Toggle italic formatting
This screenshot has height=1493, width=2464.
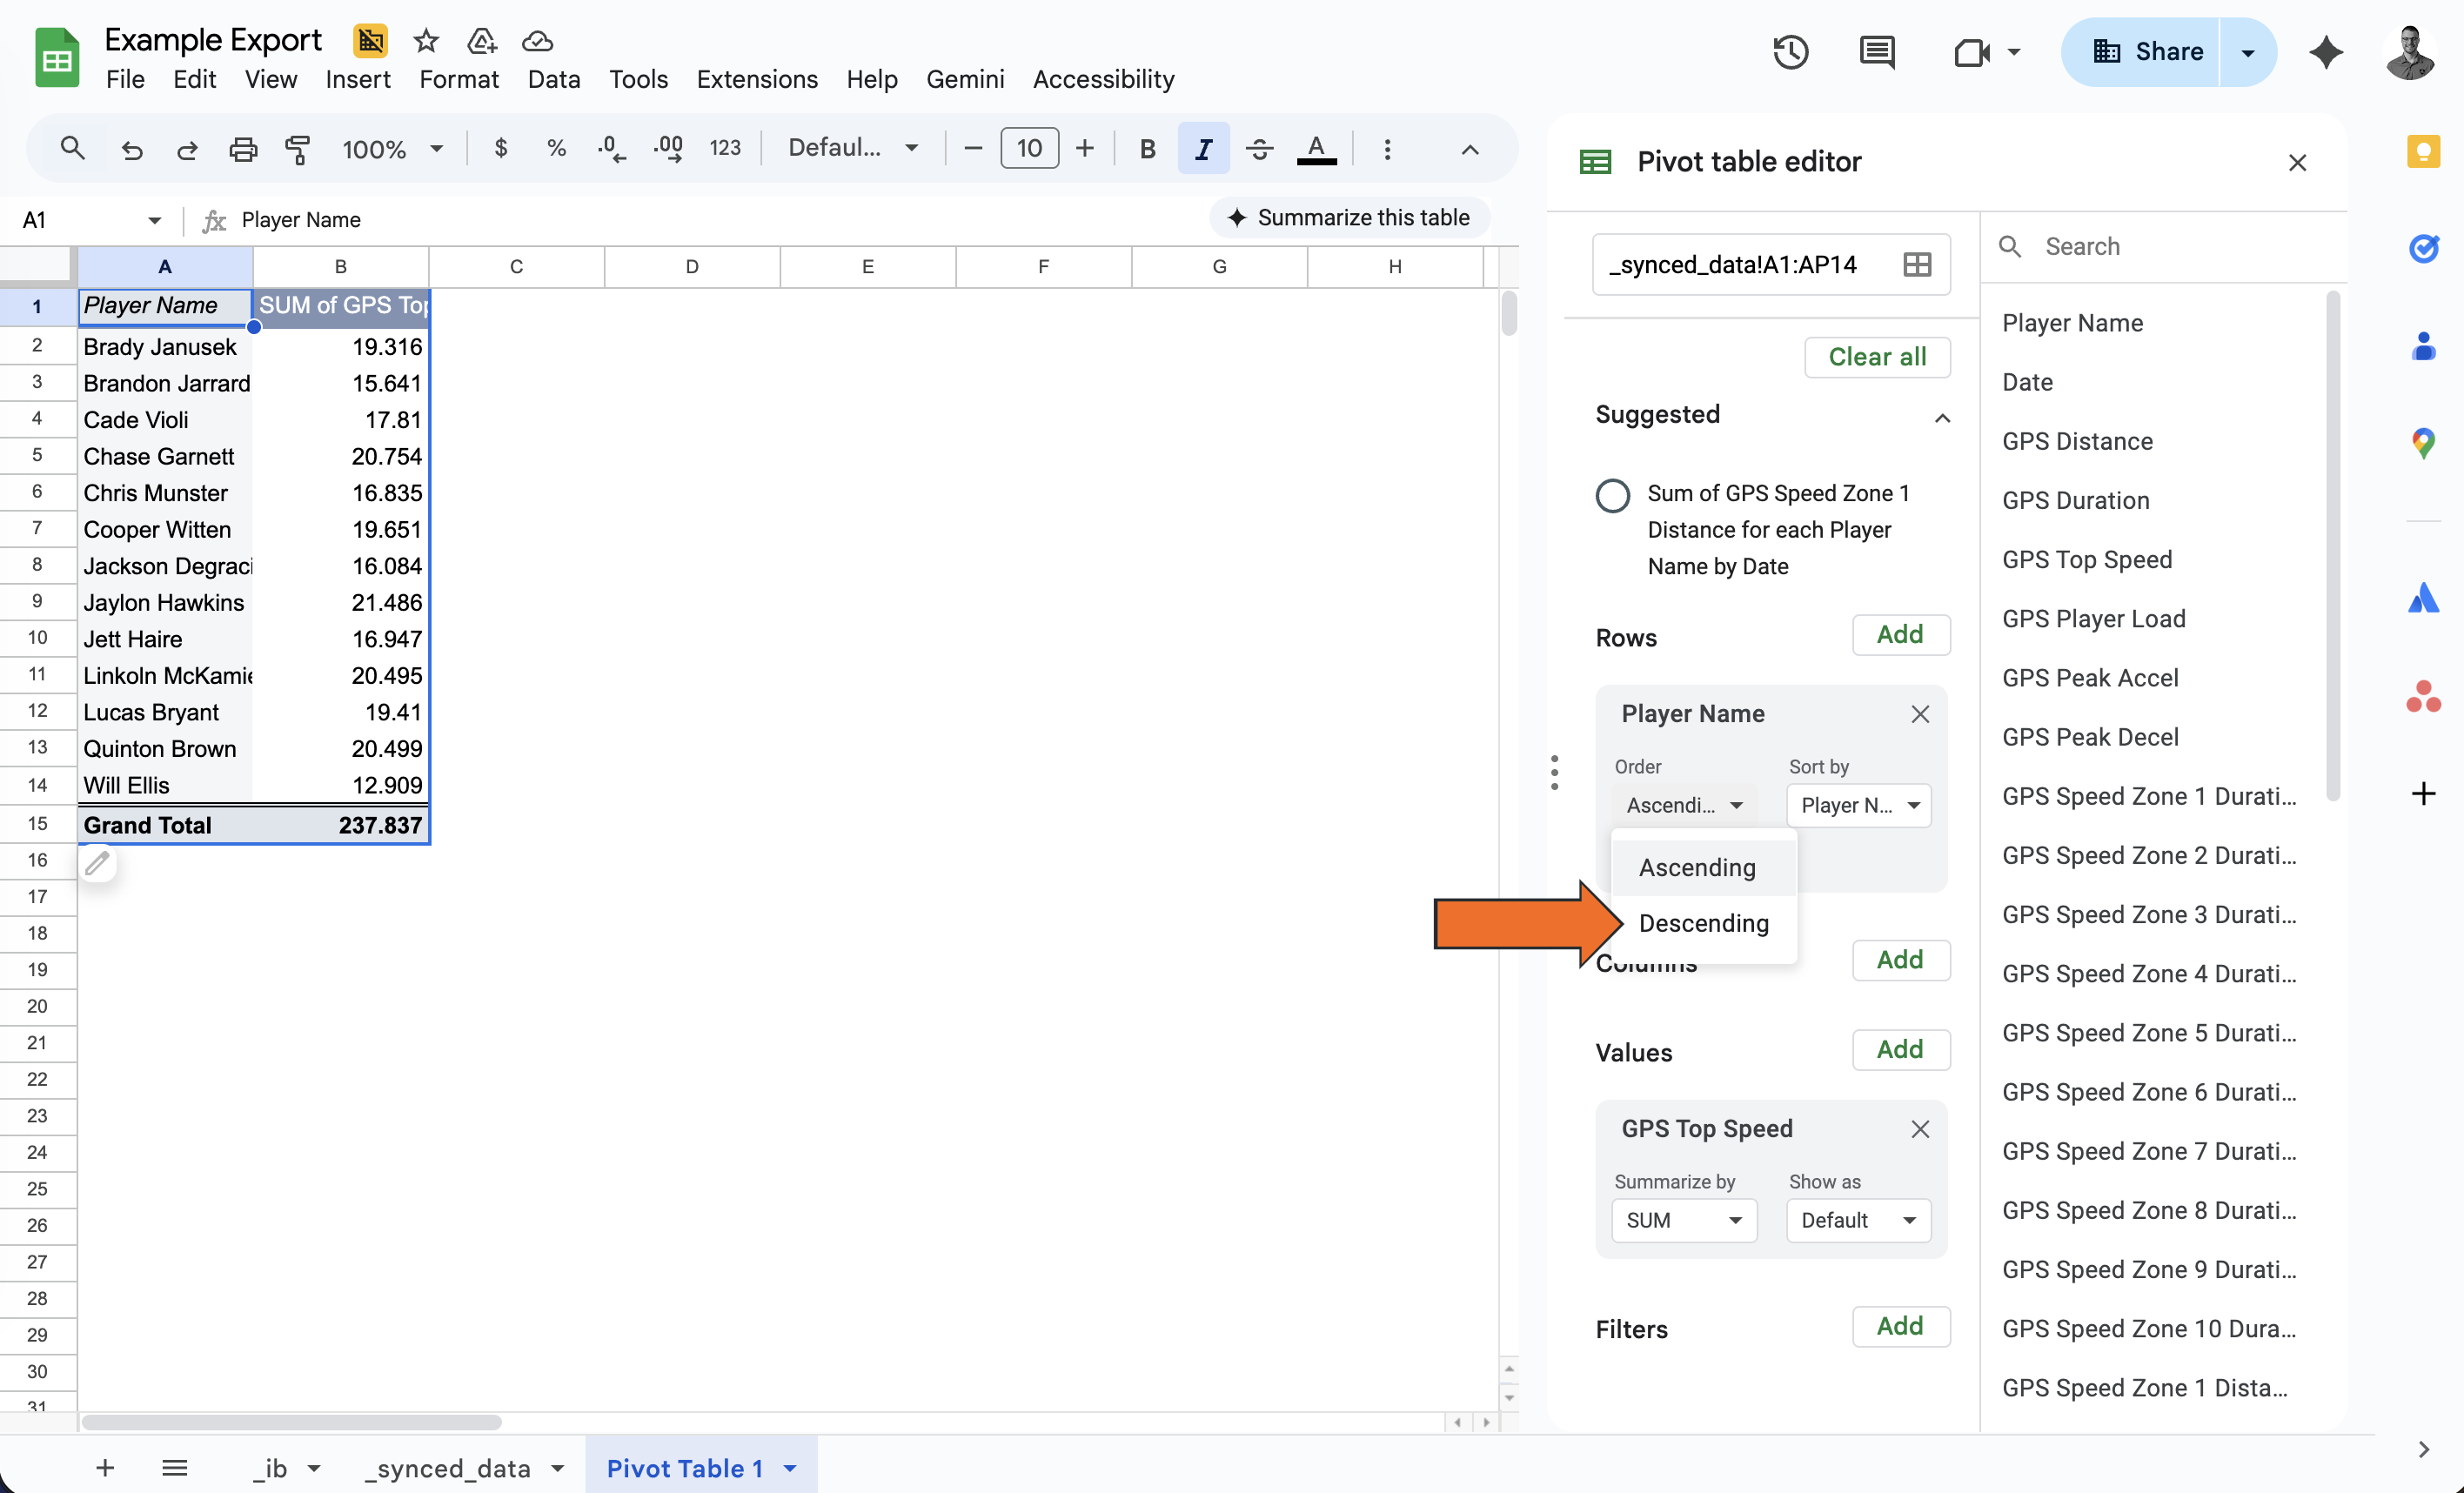coord(1203,149)
